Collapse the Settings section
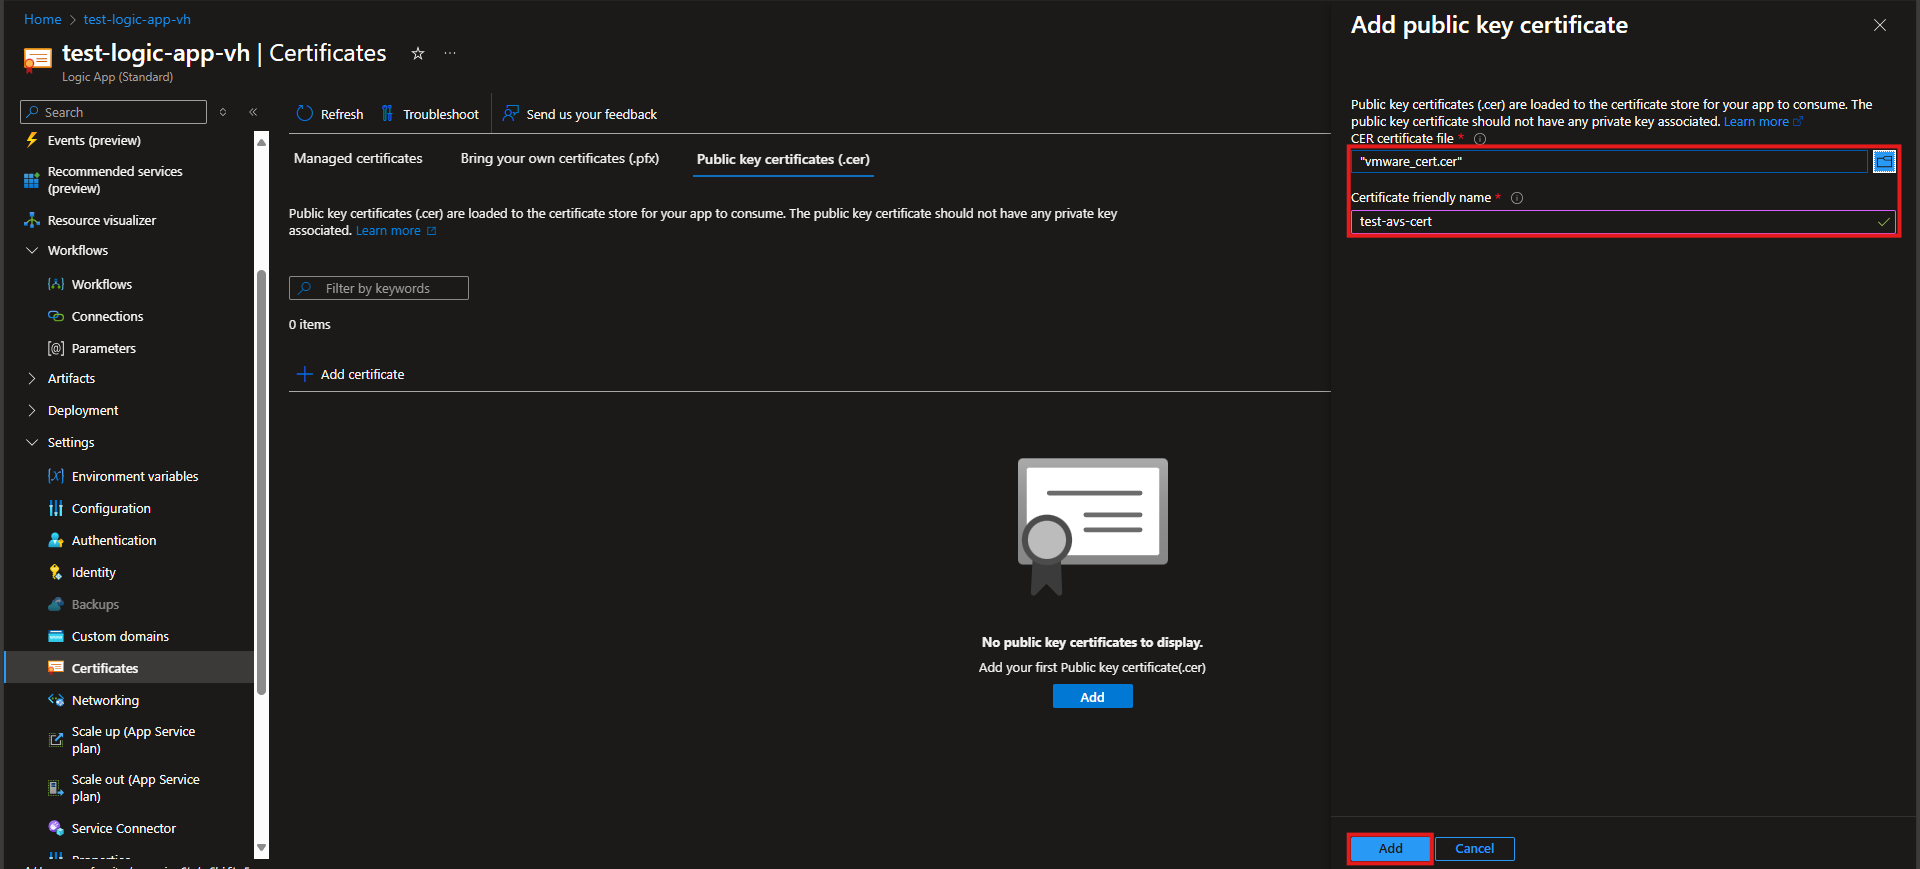This screenshot has width=1920, height=869. [x=32, y=442]
